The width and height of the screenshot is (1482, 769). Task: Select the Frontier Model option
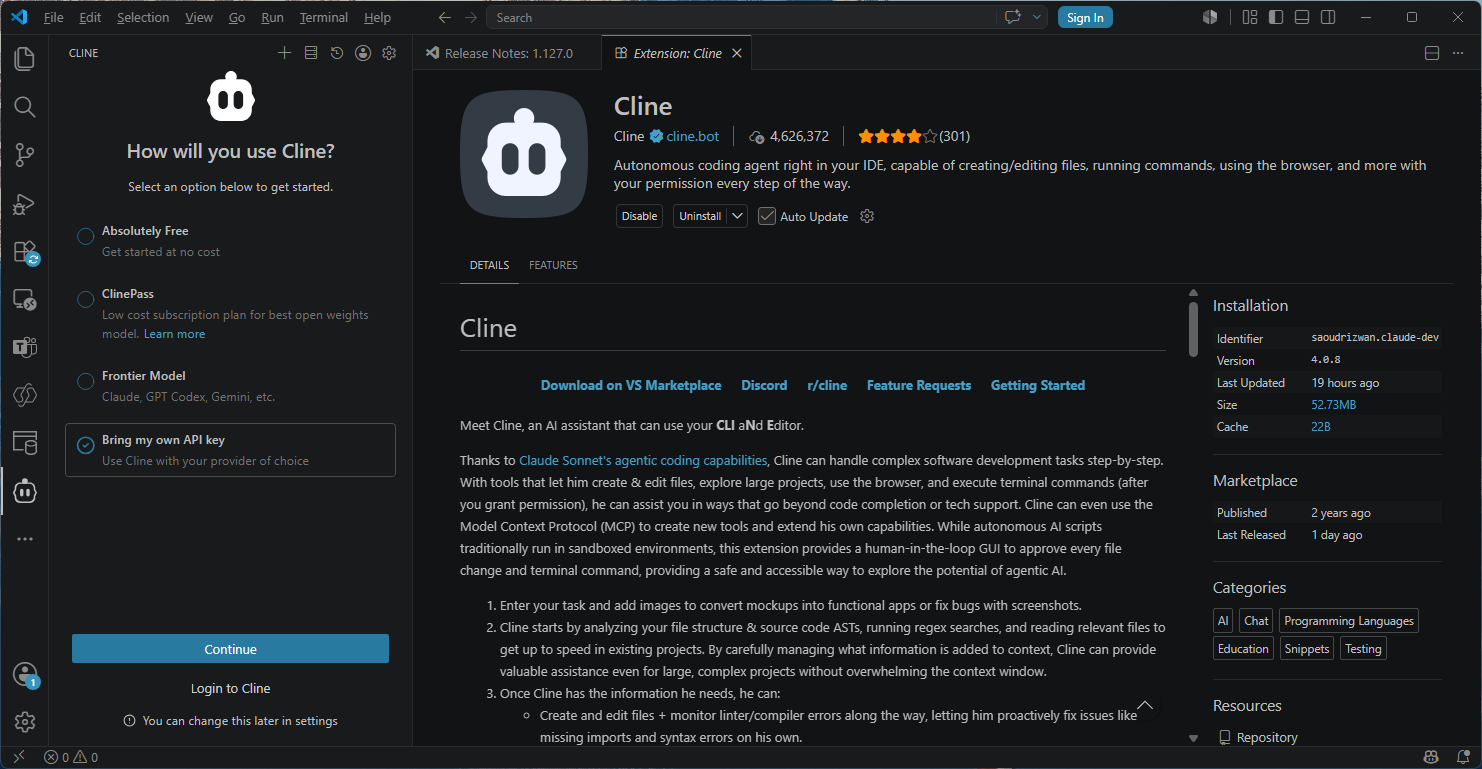230,386
